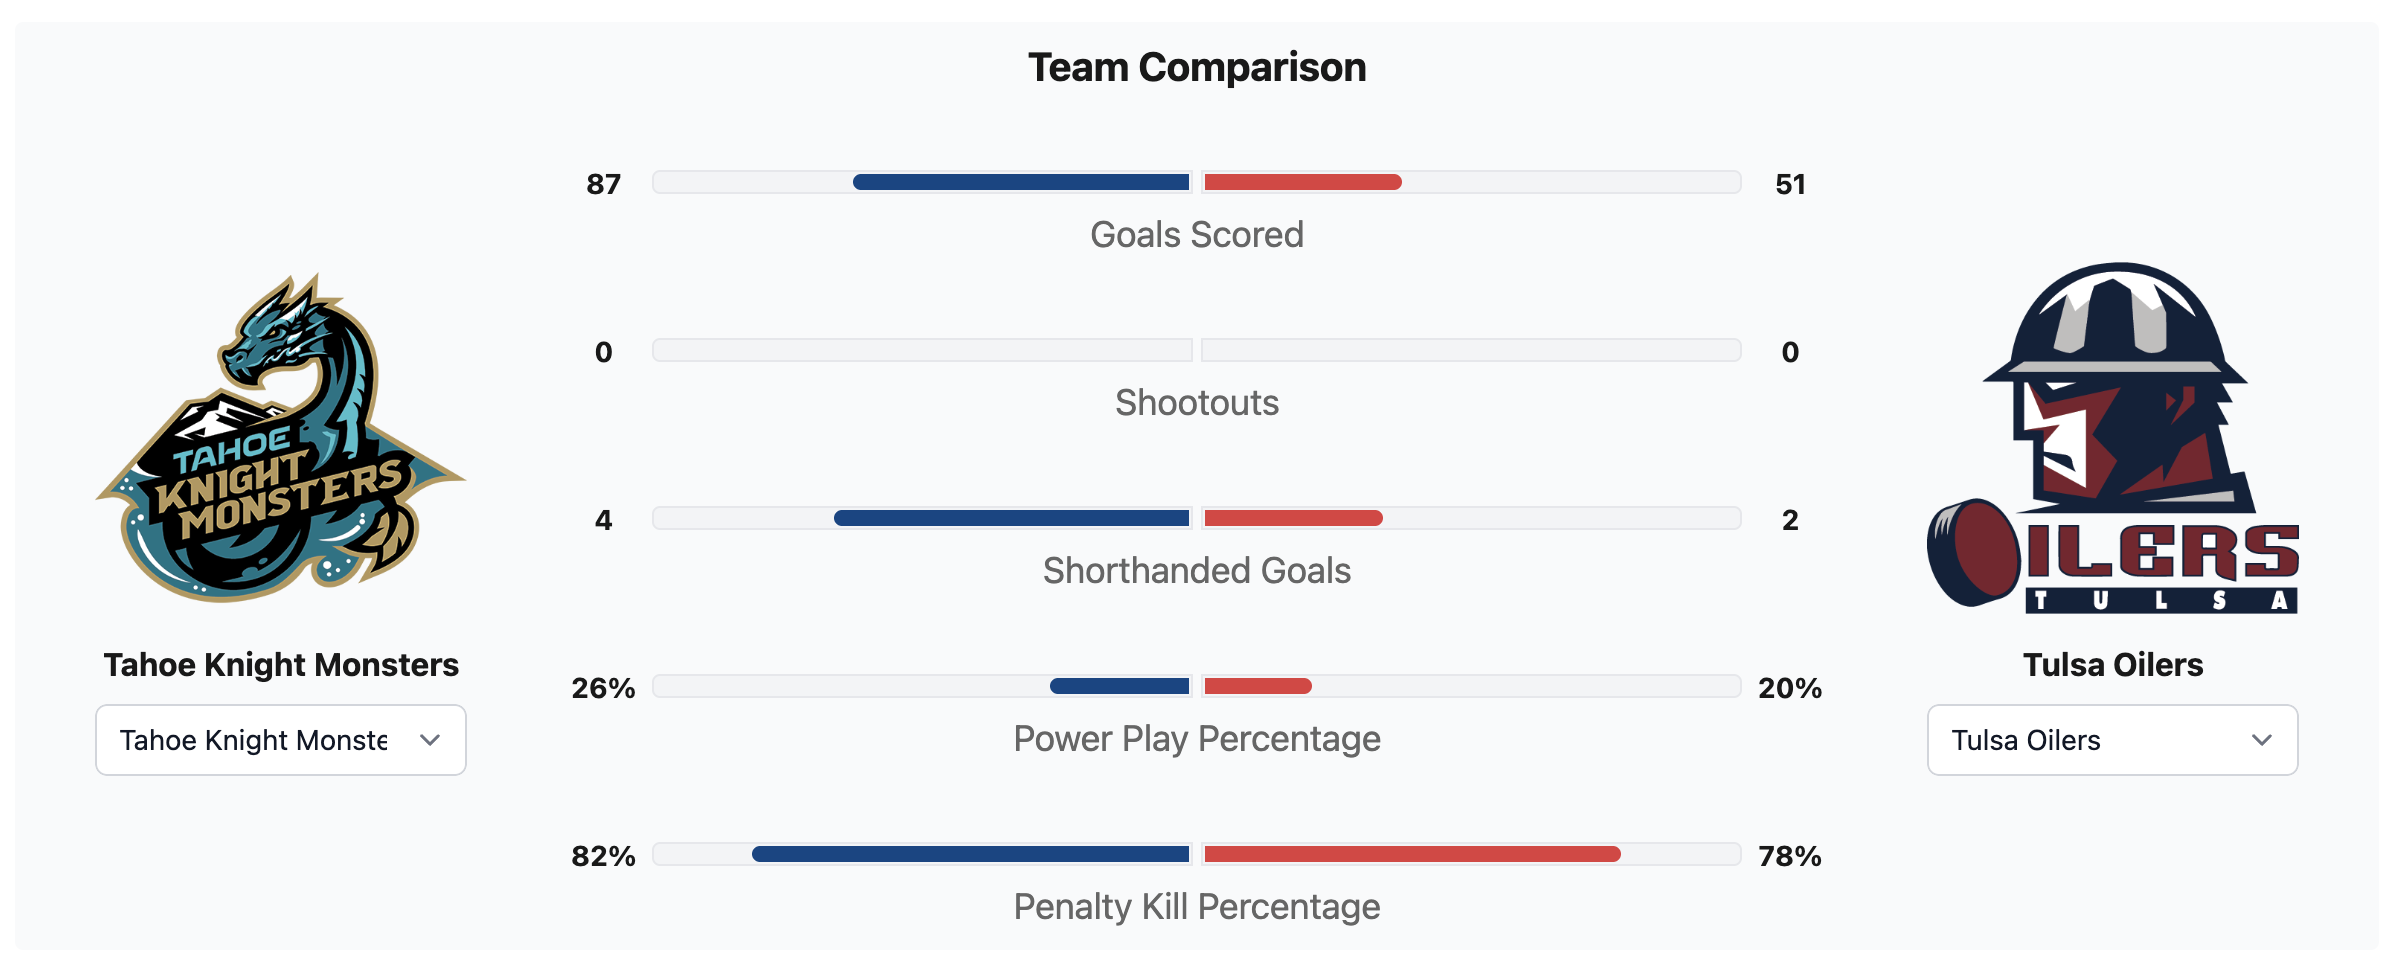Click the Tahoe Knight Monsters team name text
This screenshot has width=2405, height=967.
tap(281, 665)
